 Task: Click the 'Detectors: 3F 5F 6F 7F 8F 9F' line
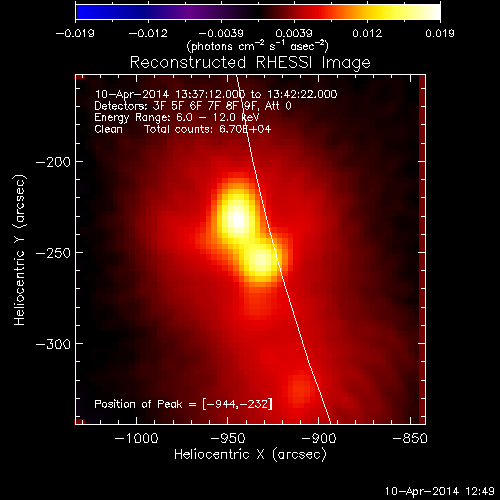click(193, 106)
